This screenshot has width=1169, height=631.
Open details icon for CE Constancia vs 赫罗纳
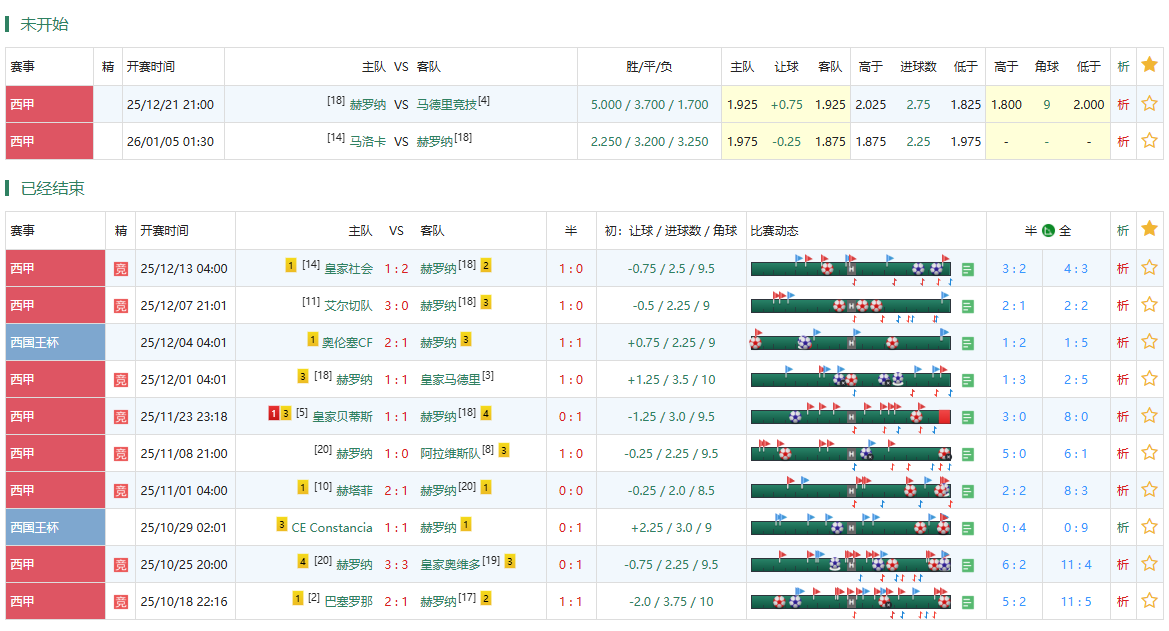click(966, 527)
